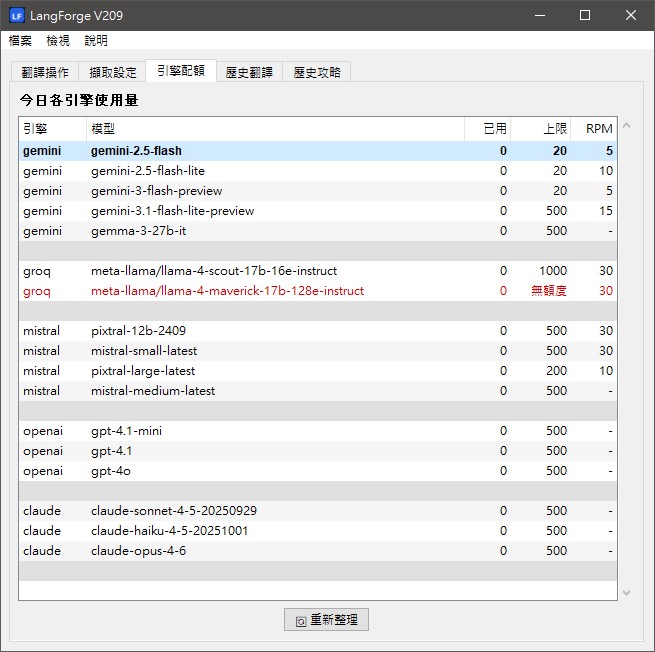Select the gemma-3-27b-it row
The height and width of the screenshot is (652, 655).
click(318, 231)
